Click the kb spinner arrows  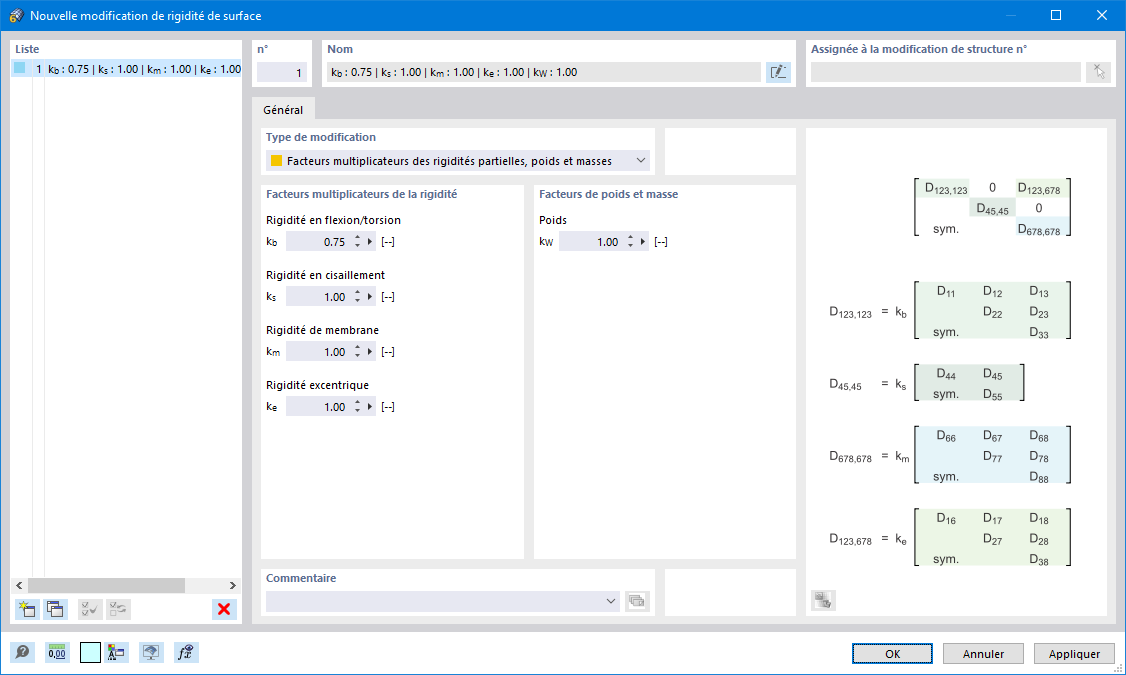click(358, 242)
